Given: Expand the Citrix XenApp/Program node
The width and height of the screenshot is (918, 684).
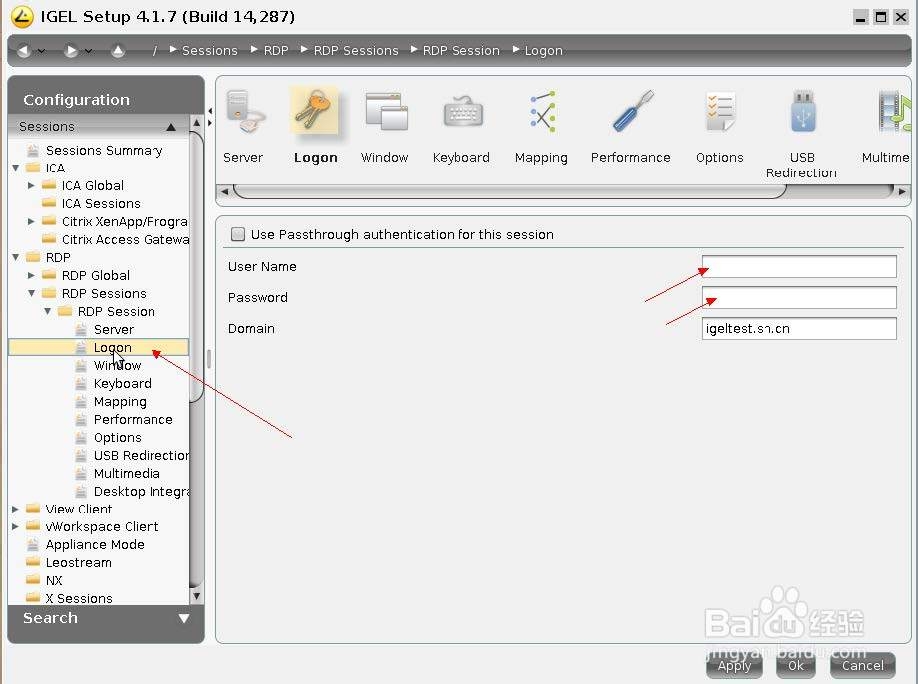Looking at the screenshot, I should click(x=31, y=221).
